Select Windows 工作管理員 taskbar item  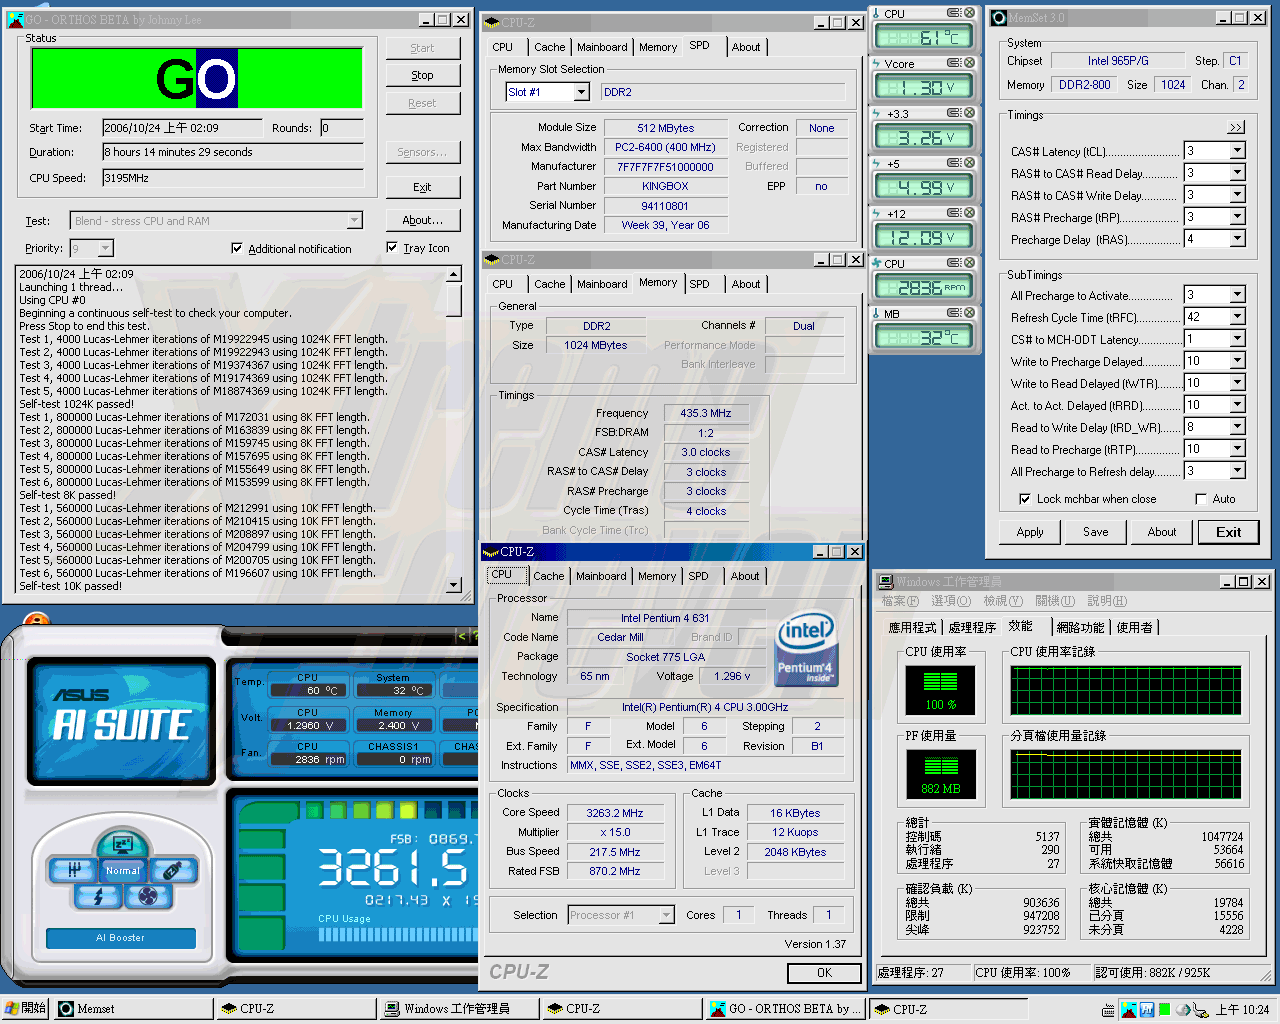(459, 1009)
